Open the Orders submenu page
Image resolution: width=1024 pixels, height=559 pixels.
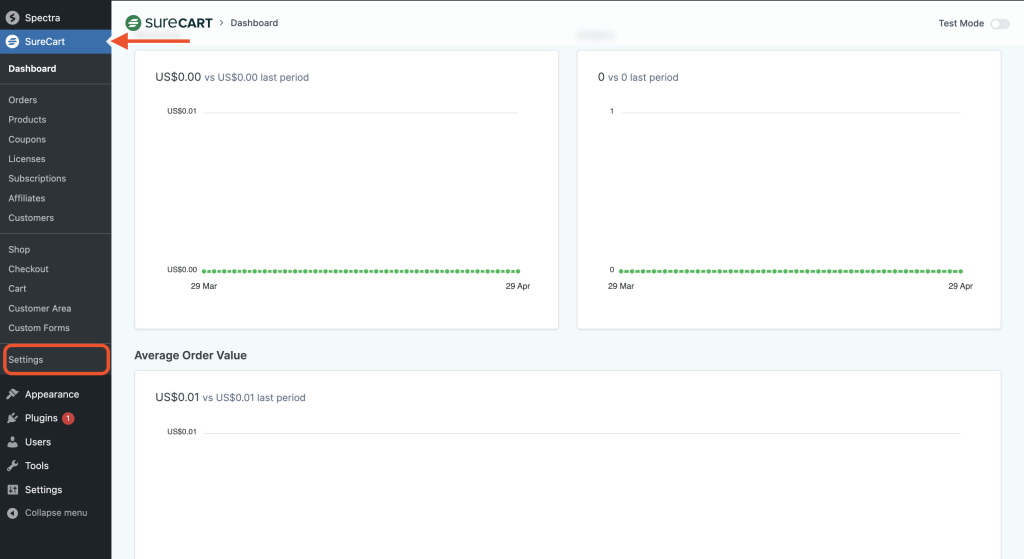click(22, 100)
